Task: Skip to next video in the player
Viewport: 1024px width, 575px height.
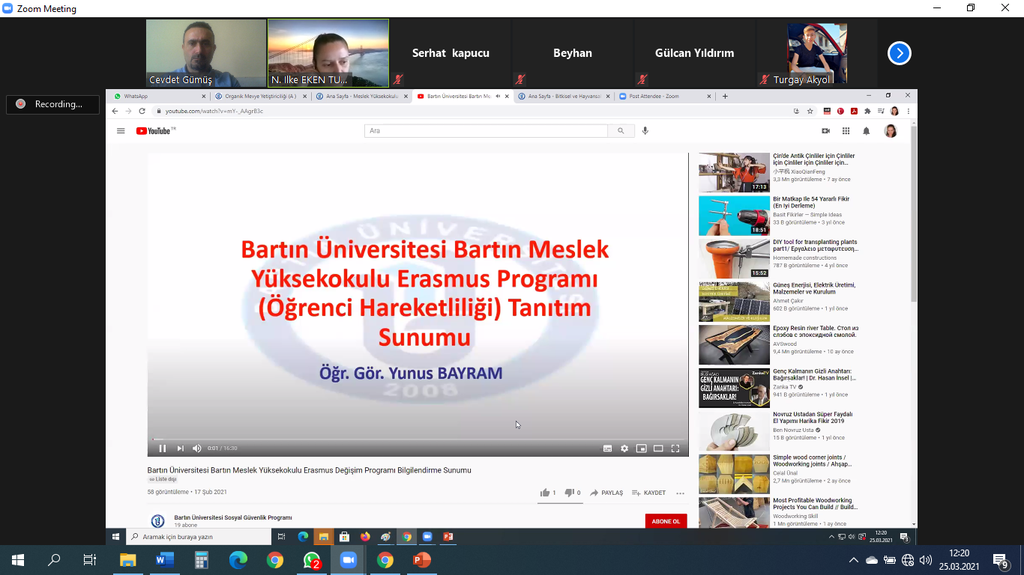Action: (180, 448)
